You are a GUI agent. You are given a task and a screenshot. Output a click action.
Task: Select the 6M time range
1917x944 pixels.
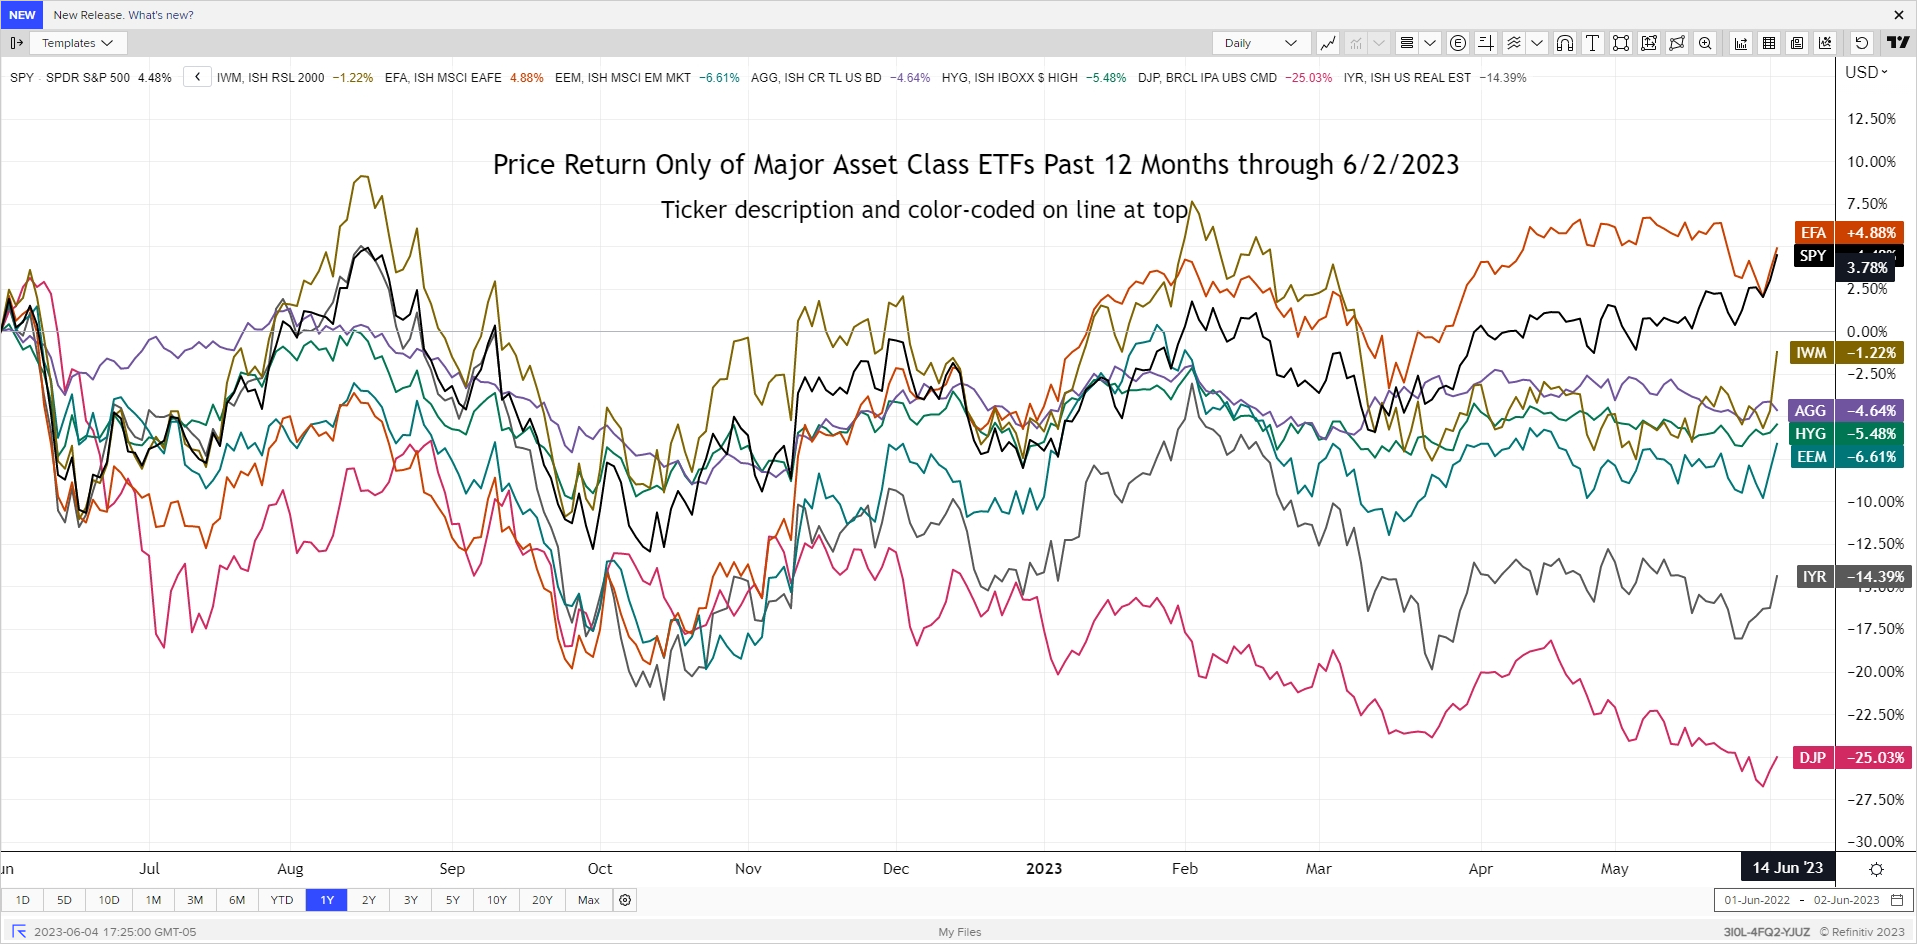pos(237,900)
